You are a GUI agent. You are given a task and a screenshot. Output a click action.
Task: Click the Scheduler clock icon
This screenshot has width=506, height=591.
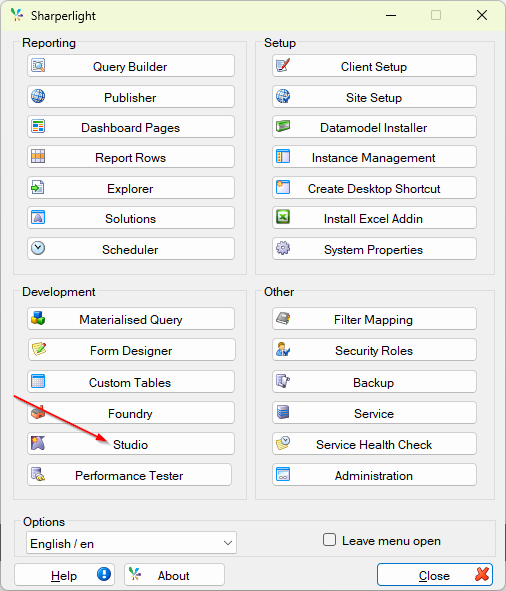[x=38, y=248]
